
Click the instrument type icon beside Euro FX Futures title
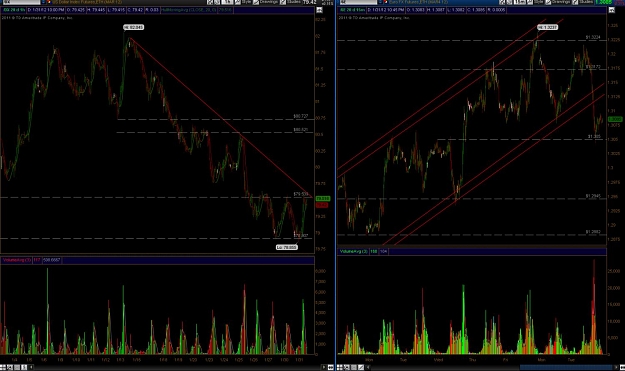coord(386,2)
